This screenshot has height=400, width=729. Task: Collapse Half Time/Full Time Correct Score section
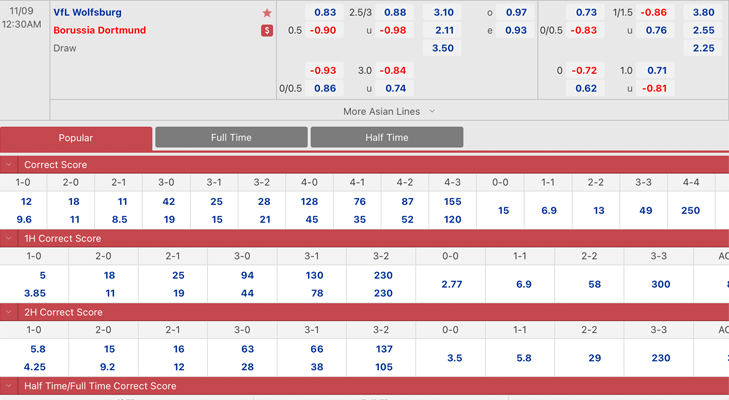8,386
